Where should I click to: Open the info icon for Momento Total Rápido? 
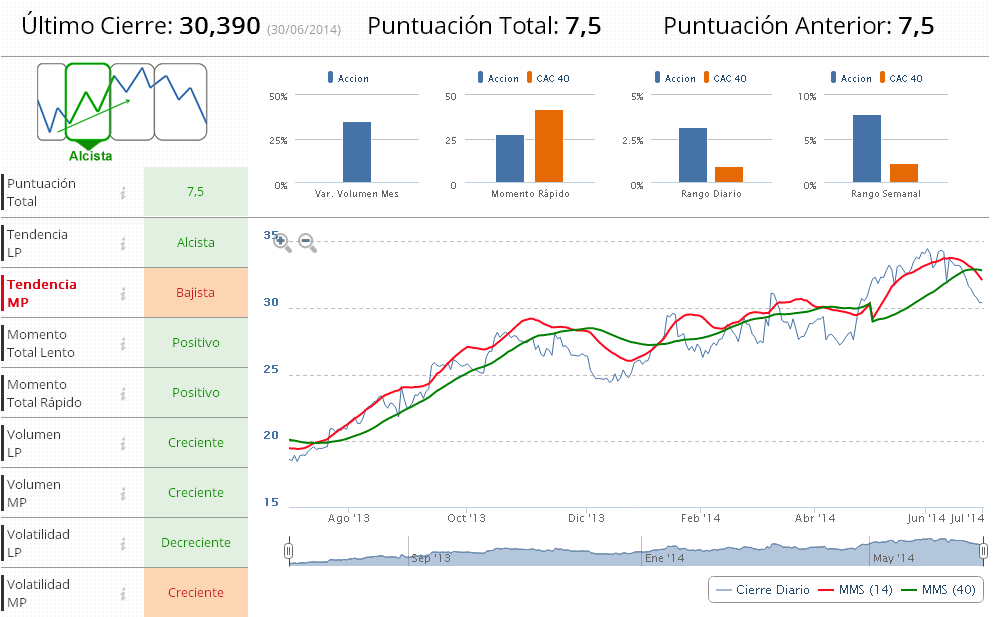(123, 394)
